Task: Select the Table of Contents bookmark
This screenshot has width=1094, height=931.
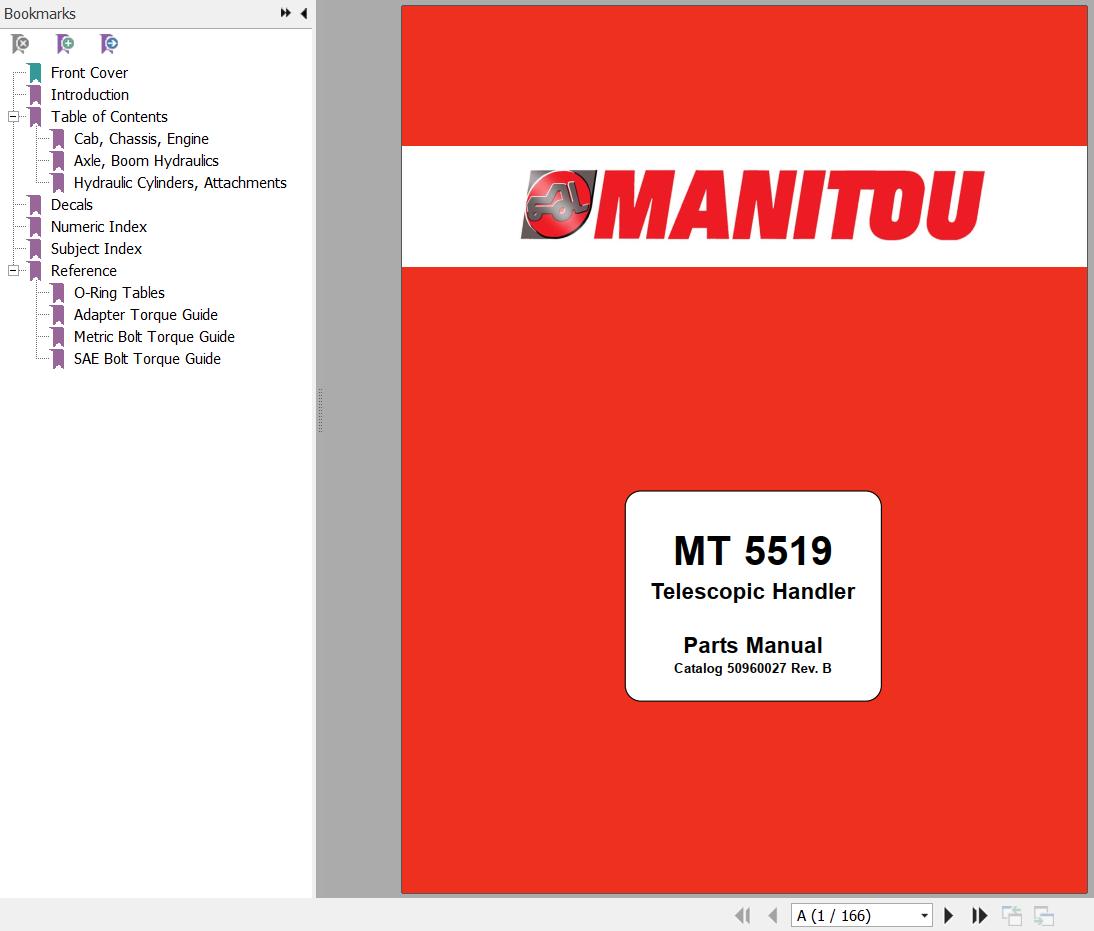Action: pyautogui.click(x=109, y=117)
